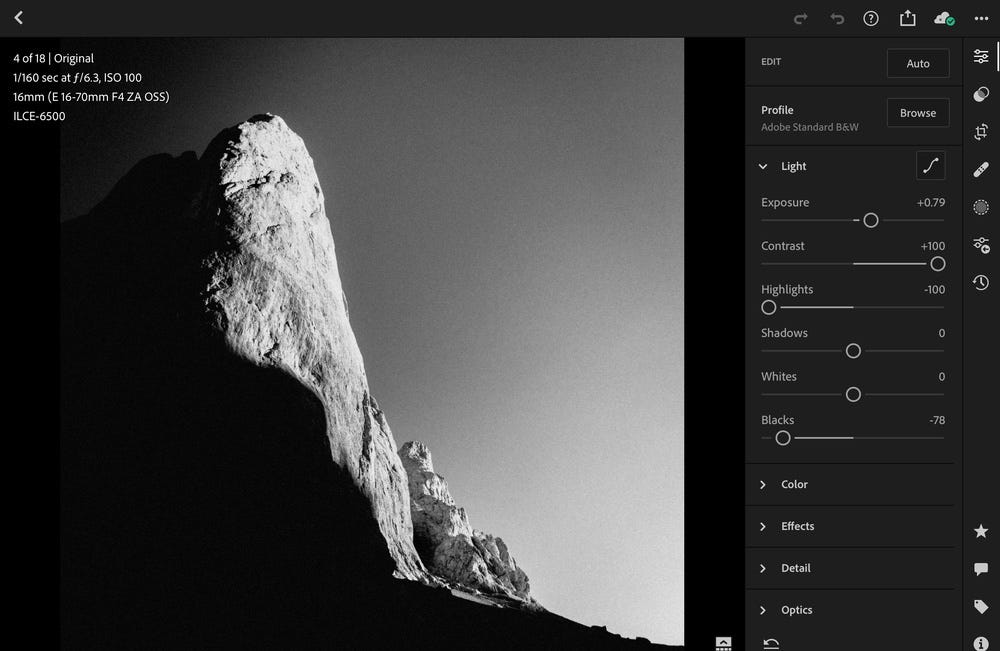The image size is (1000, 651).
Task: Click the Contrast value +100
Action: 932,246
